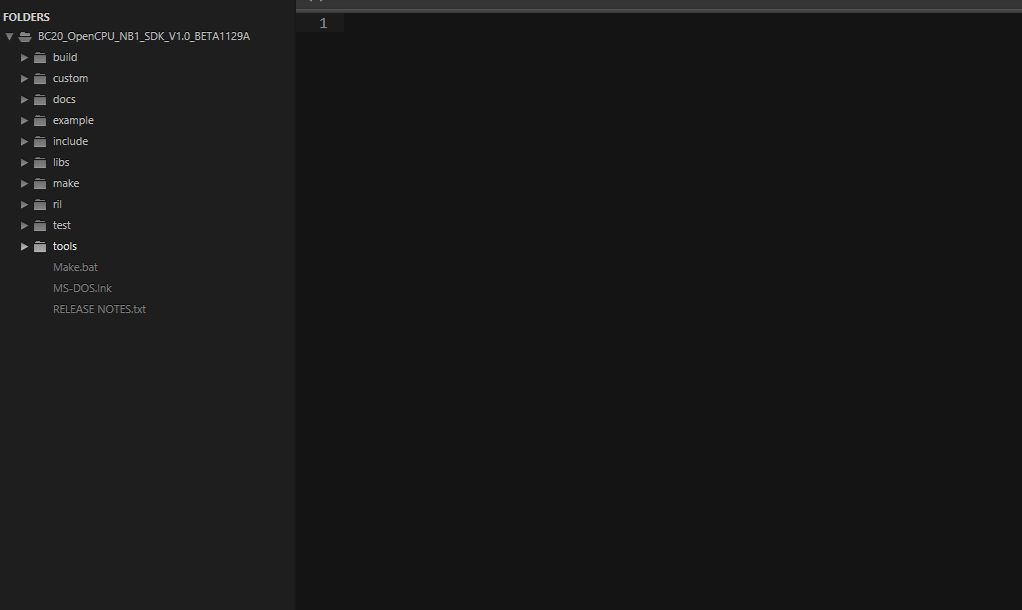Image resolution: width=1022 pixels, height=610 pixels.
Task: Select the include folder label
Action: click(70, 141)
